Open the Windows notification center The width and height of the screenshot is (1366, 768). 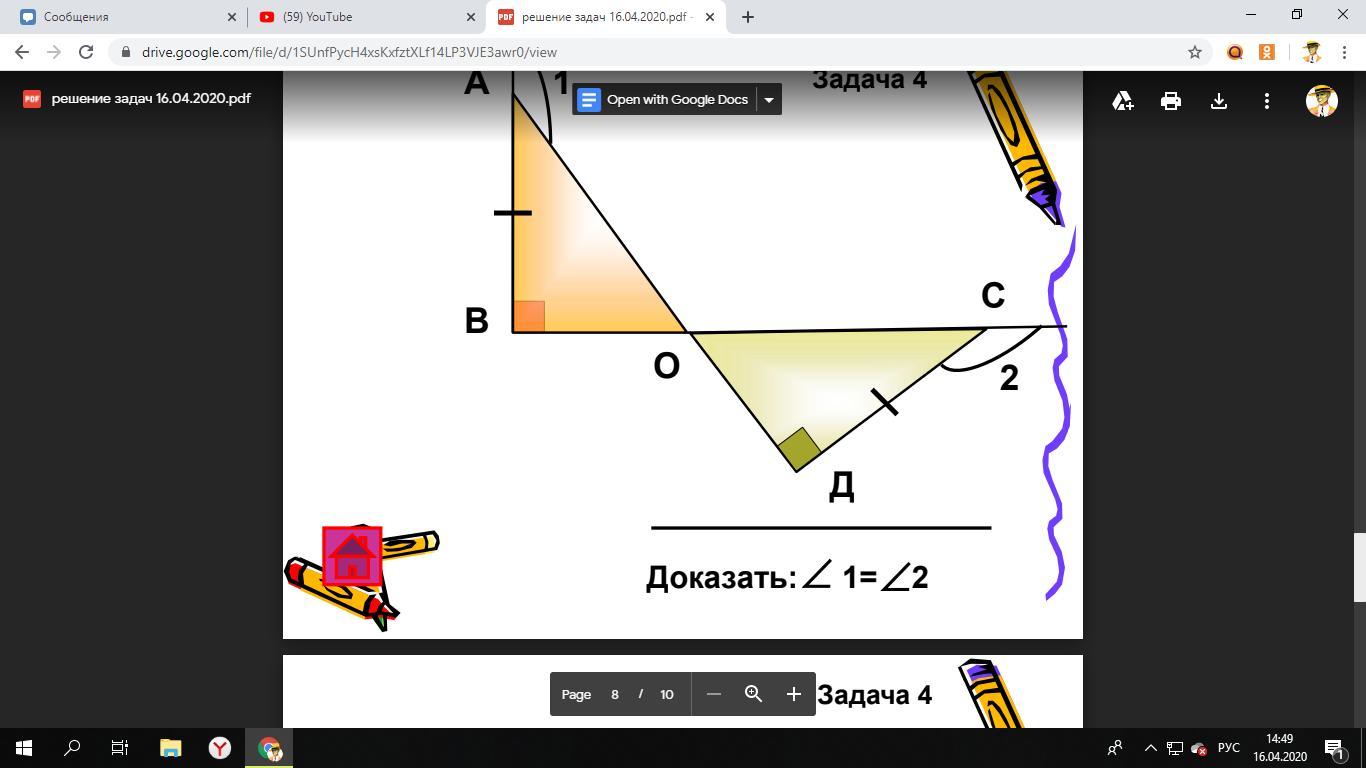click(x=1334, y=748)
